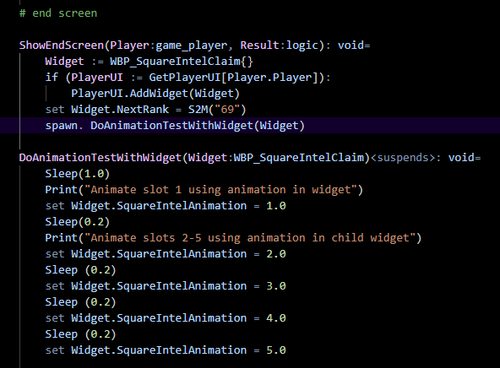Click the value 4.0 in SquareIntelAnimation assignment

(276, 318)
